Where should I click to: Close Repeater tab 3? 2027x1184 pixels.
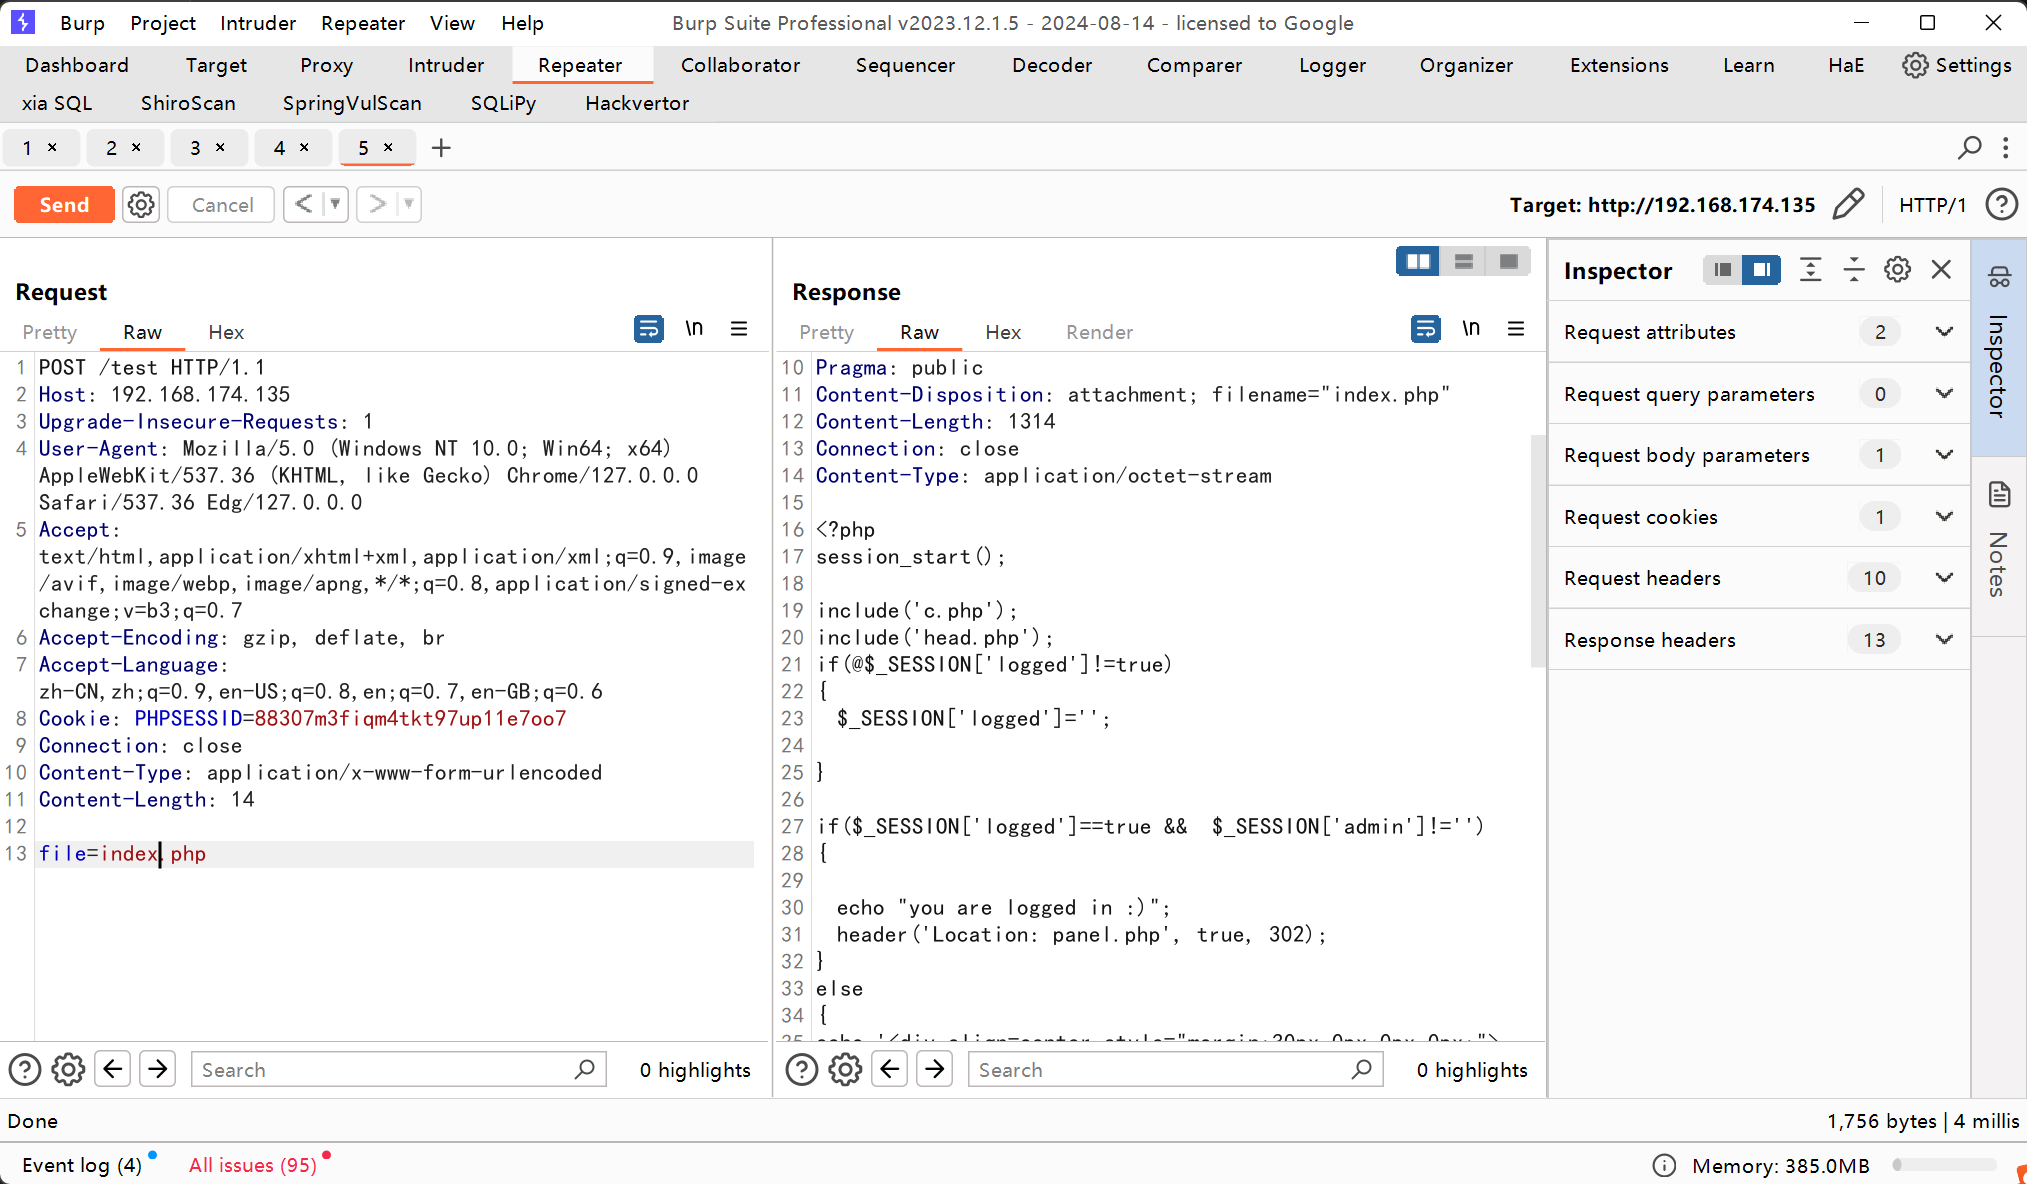(x=220, y=147)
